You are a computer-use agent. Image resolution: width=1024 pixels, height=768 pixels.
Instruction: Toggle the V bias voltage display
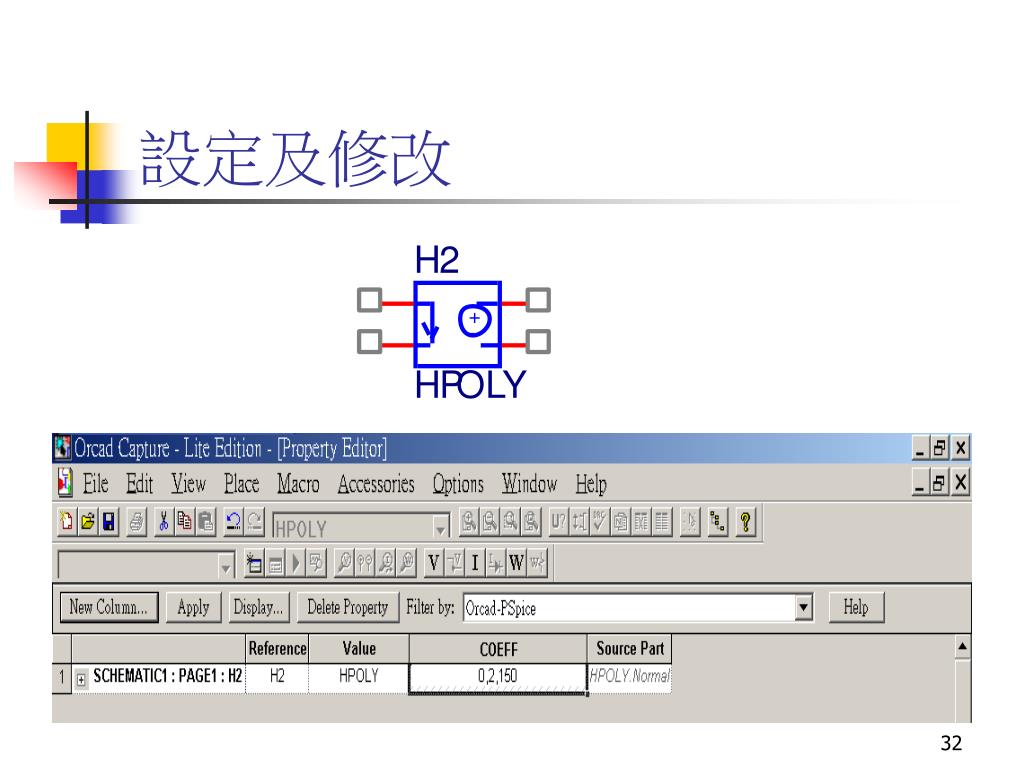click(434, 563)
